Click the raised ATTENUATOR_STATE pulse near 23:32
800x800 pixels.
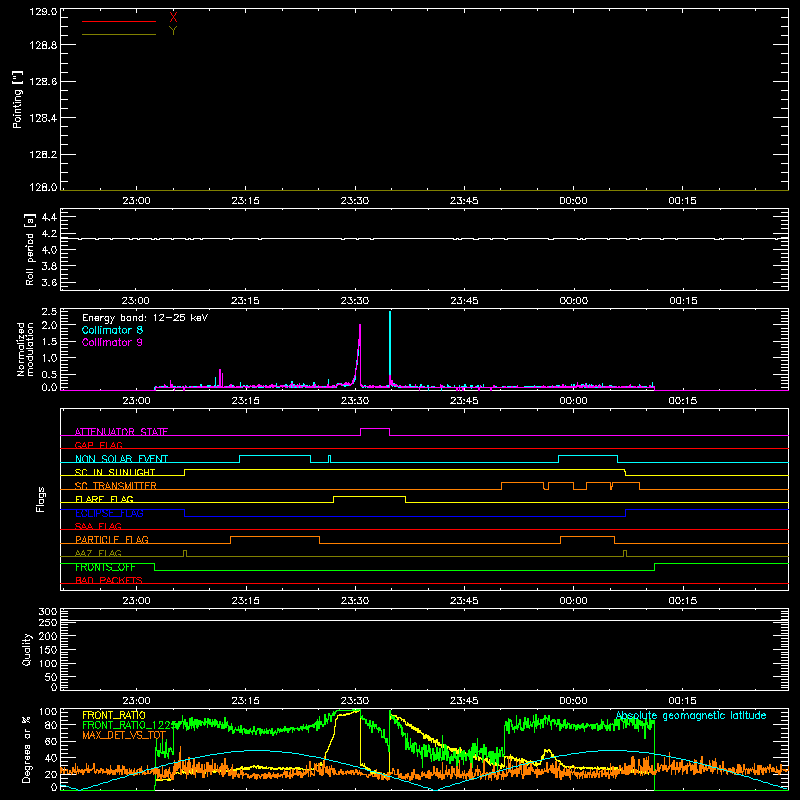coord(375,429)
